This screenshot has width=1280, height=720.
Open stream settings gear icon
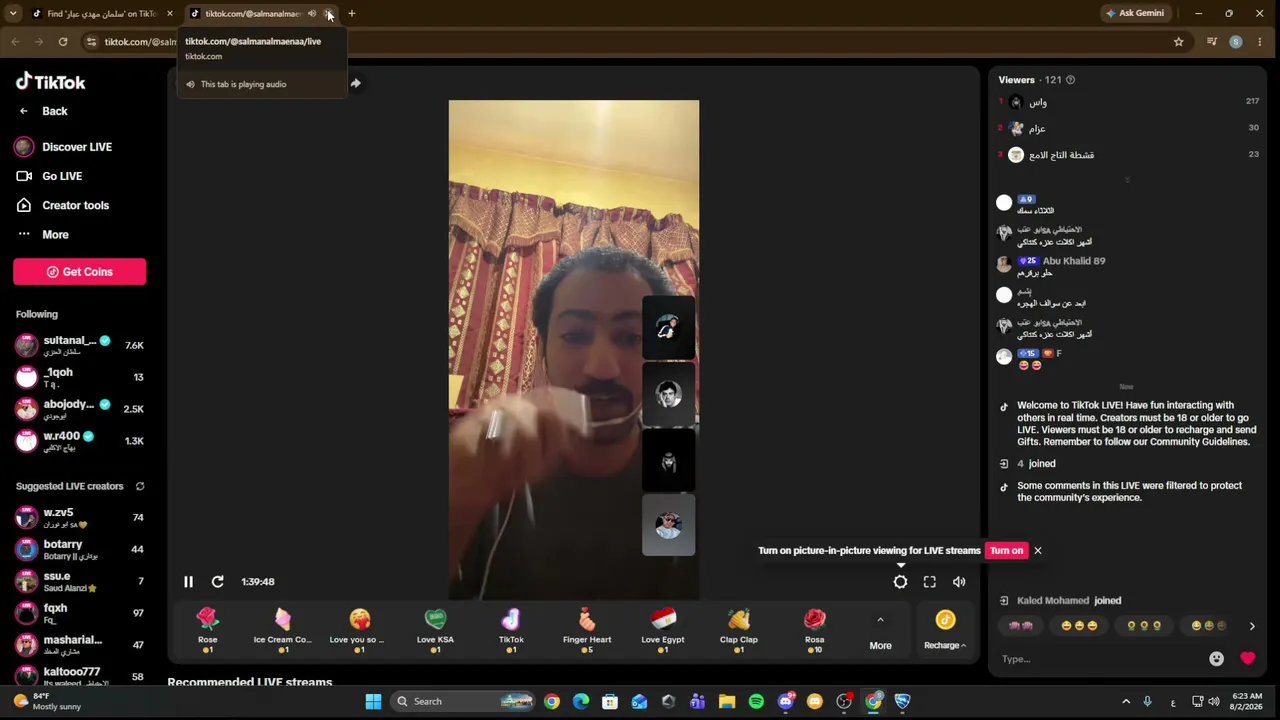pos(900,581)
